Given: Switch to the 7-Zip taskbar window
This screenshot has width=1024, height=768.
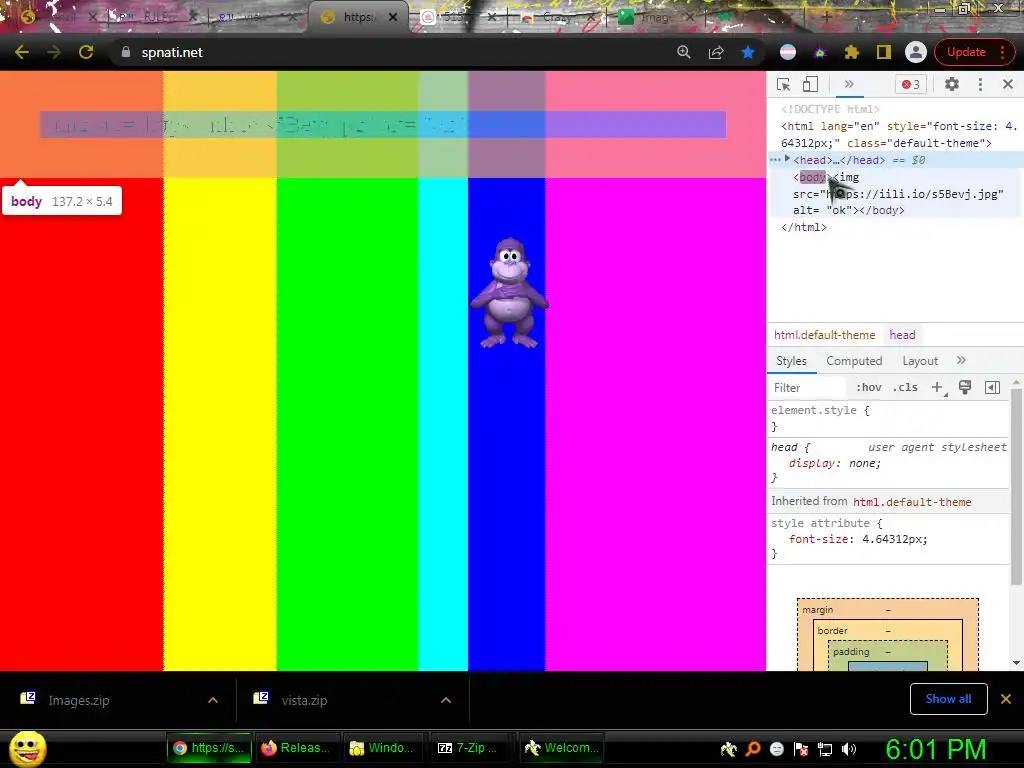Looking at the screenshot, I should pos(472,748).
